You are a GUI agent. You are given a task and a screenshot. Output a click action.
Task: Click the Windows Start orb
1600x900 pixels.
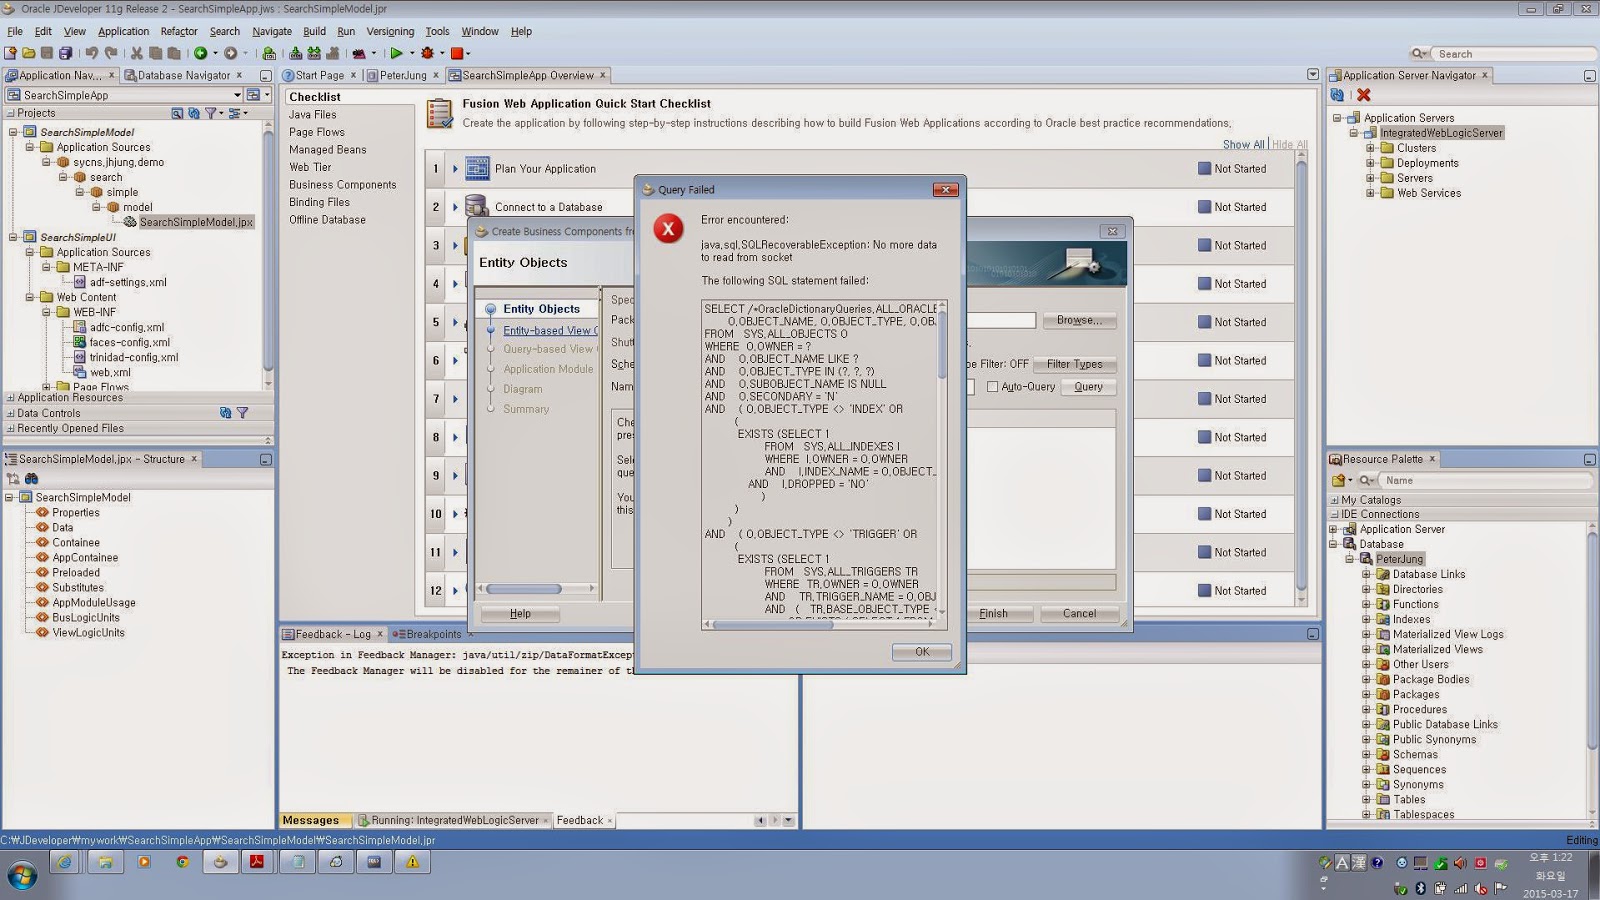point(22,877)
